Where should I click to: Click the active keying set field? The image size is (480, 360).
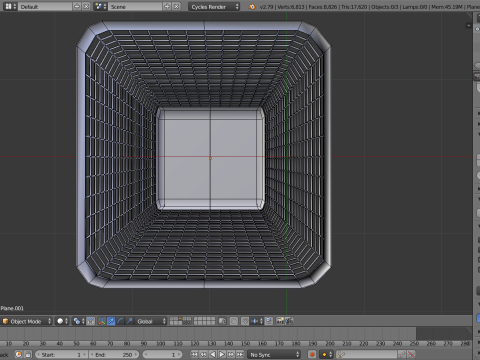[x=367, y=355]
